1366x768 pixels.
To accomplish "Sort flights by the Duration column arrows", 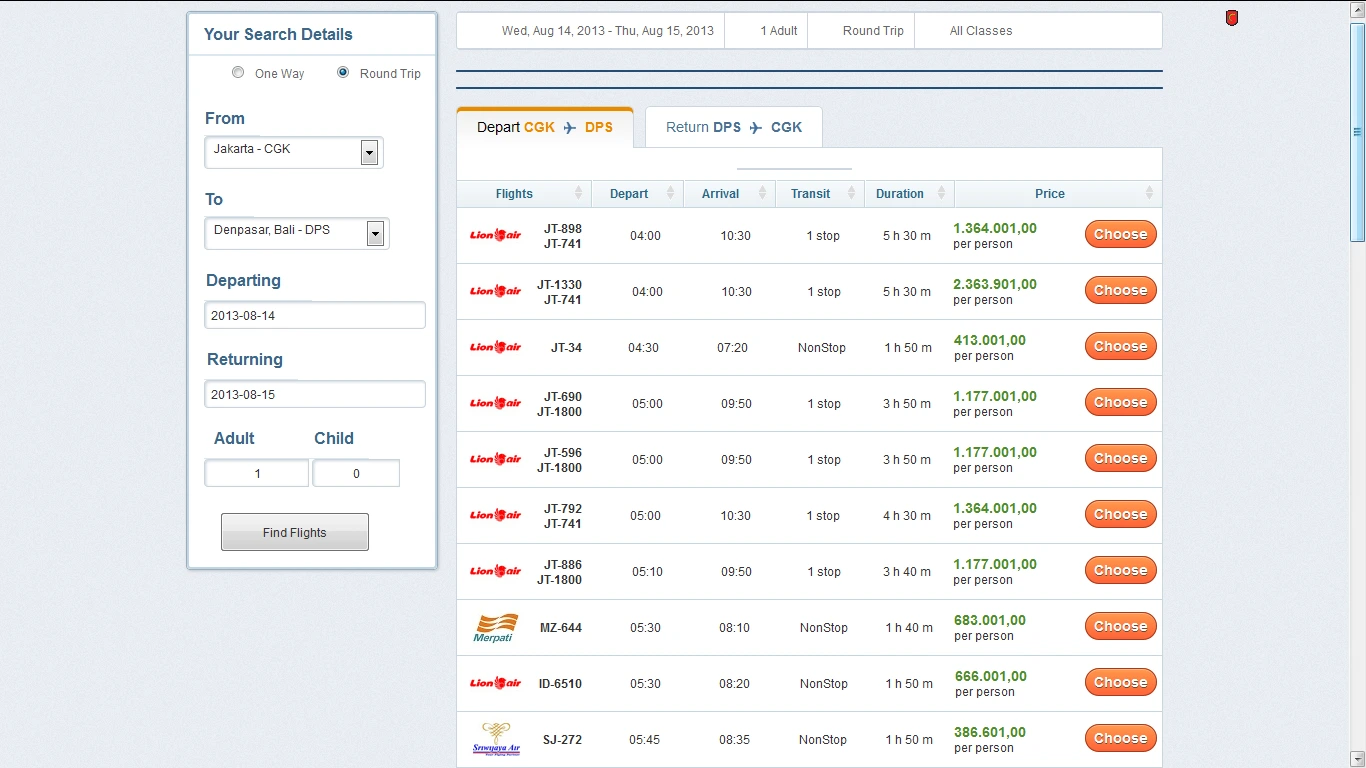I will tap(941, 193).
